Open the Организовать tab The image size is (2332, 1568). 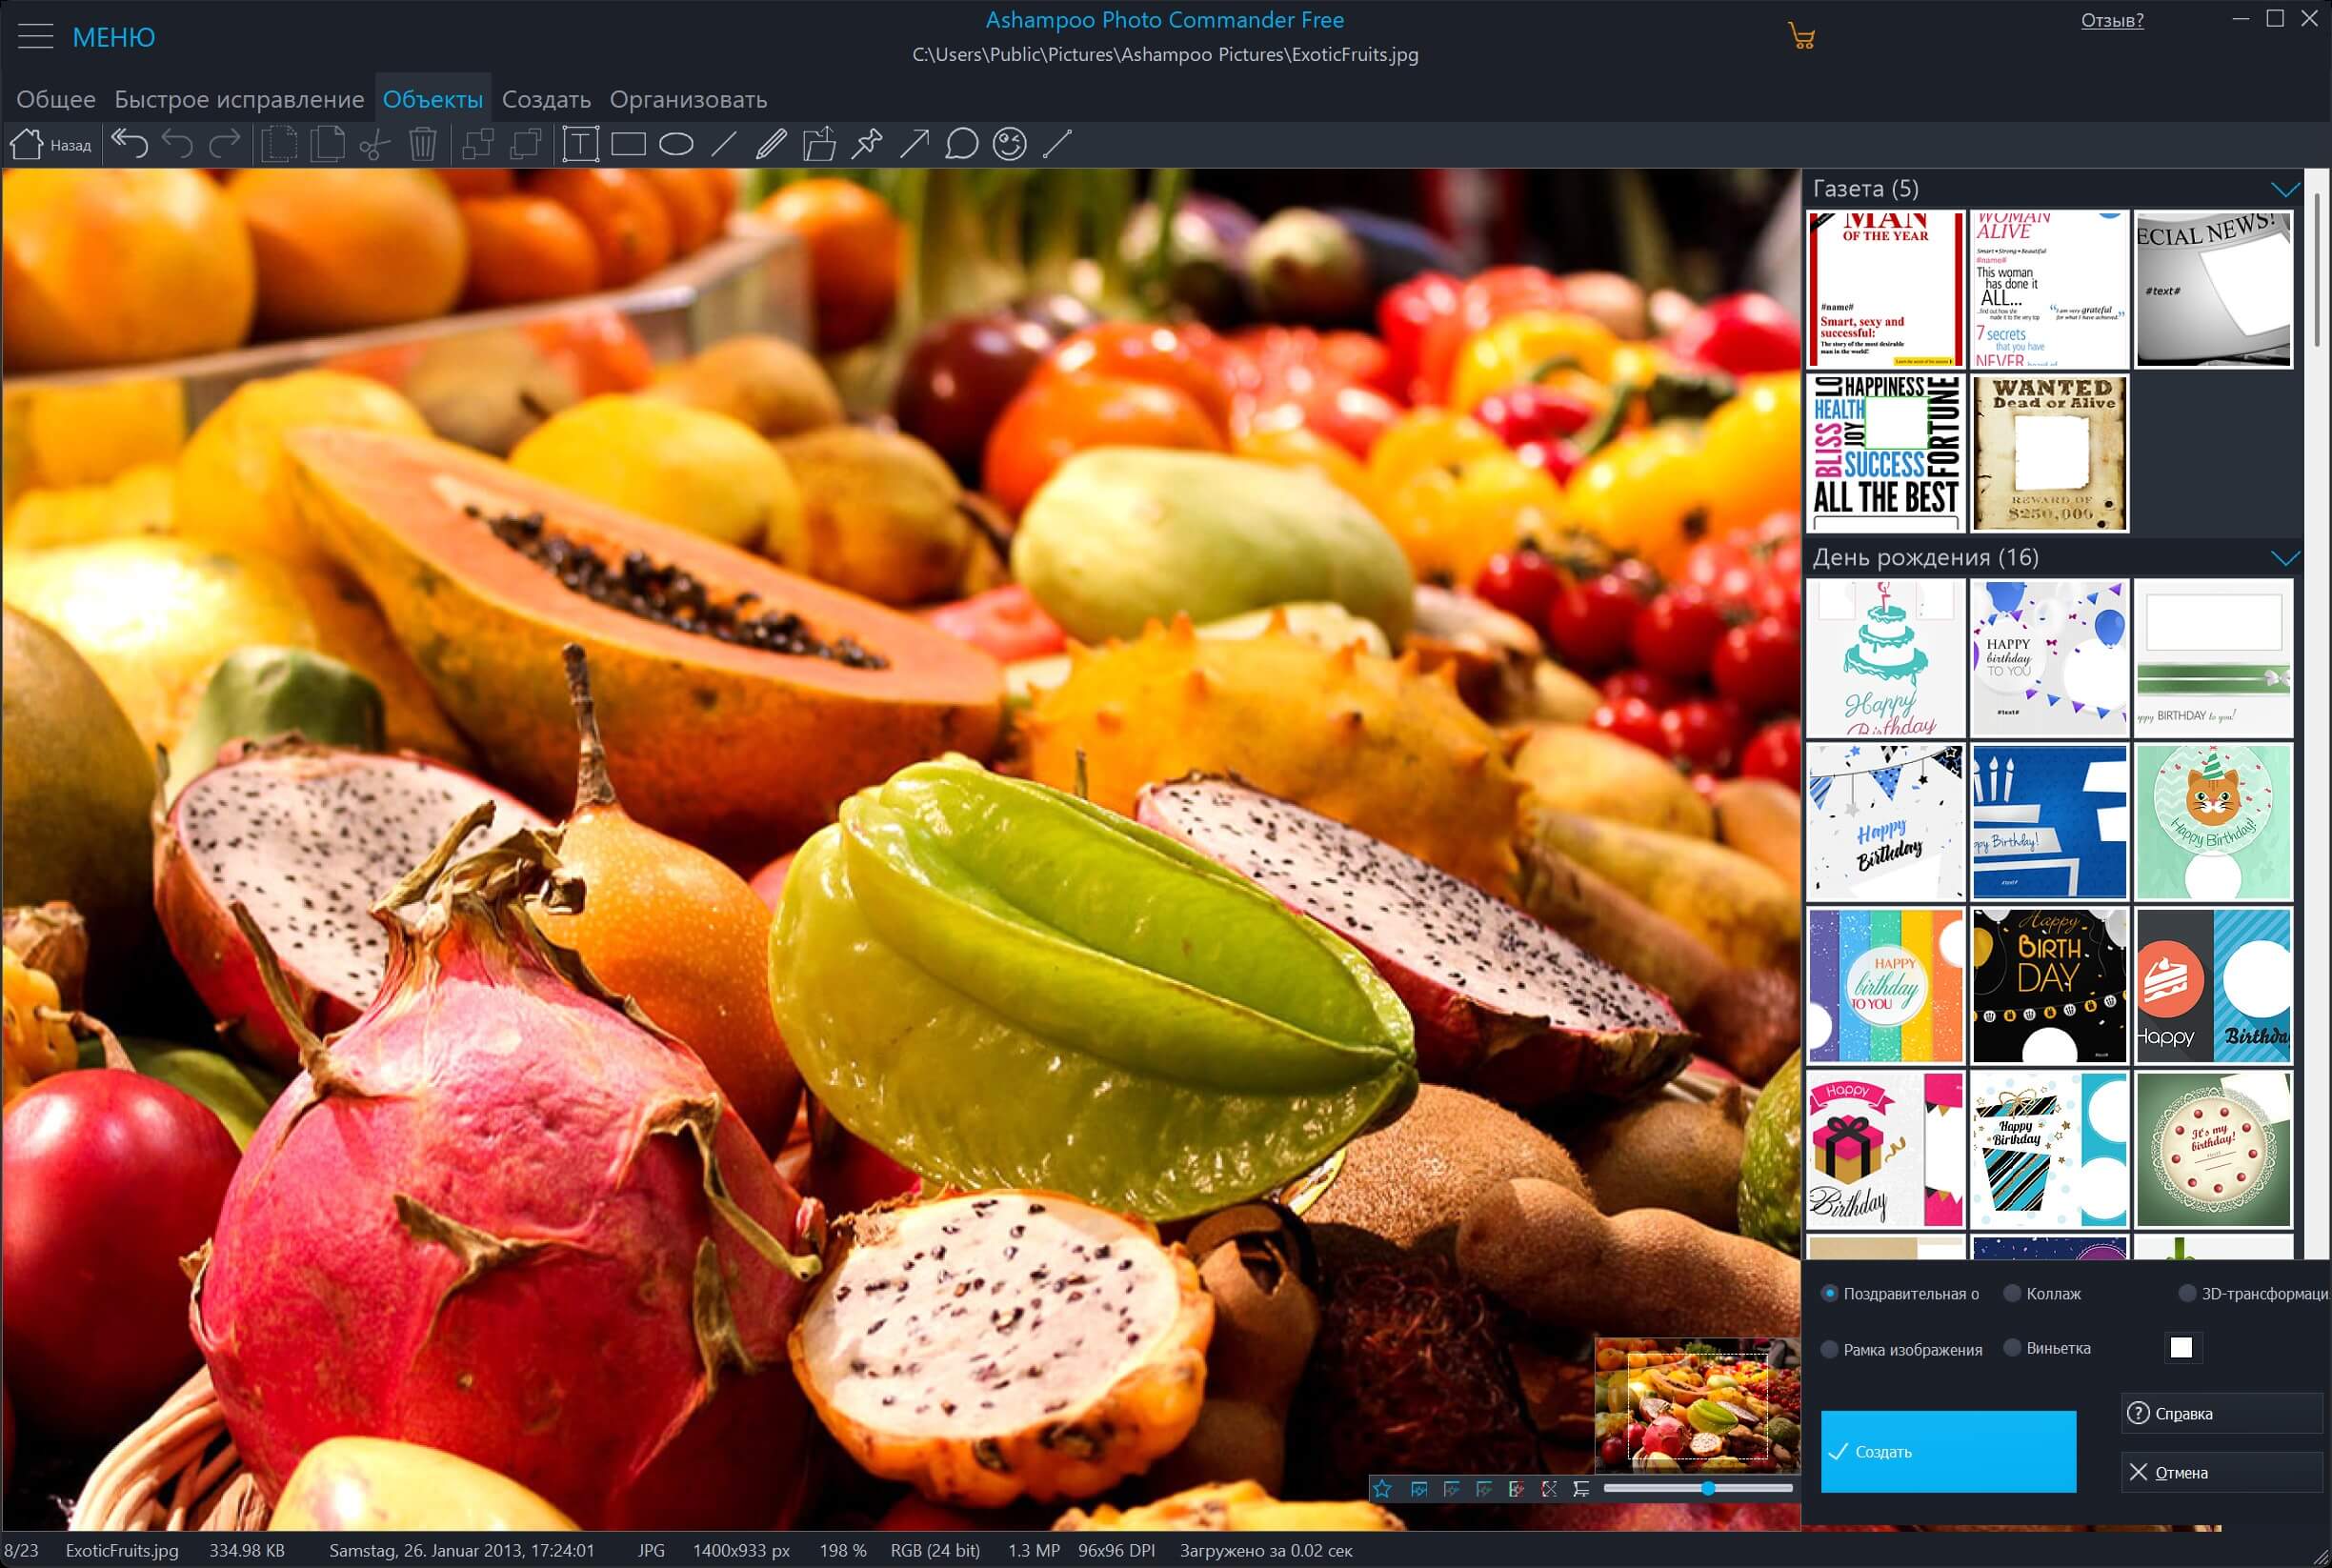click(688, 100)
